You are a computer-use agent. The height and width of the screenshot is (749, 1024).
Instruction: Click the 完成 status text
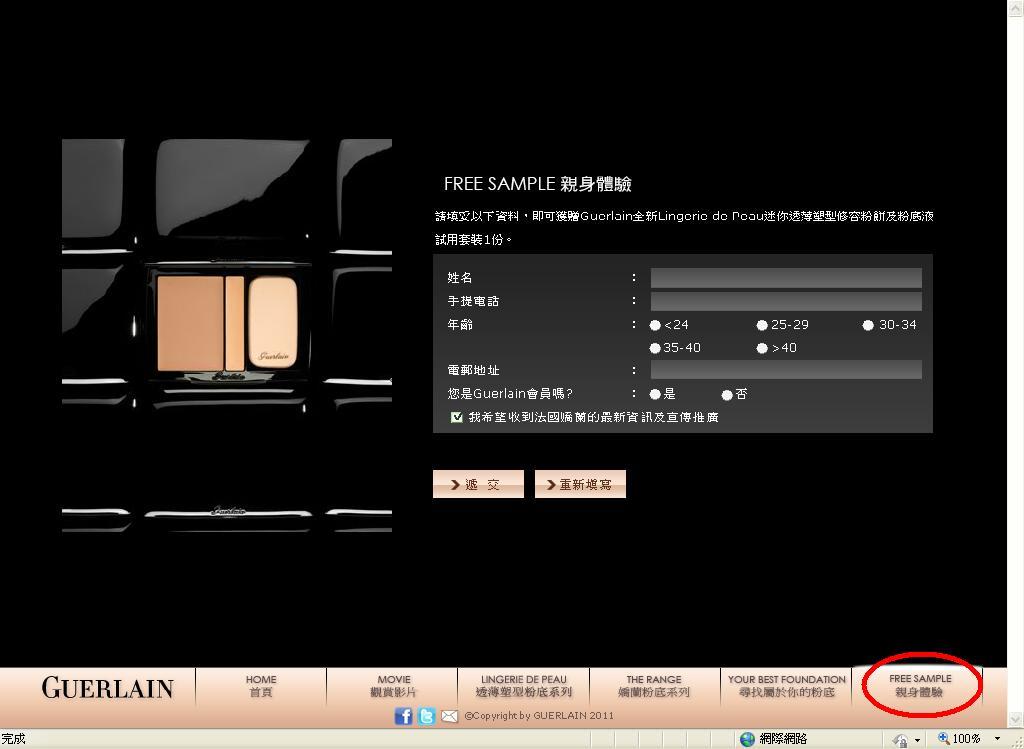[x=13, y=739]
